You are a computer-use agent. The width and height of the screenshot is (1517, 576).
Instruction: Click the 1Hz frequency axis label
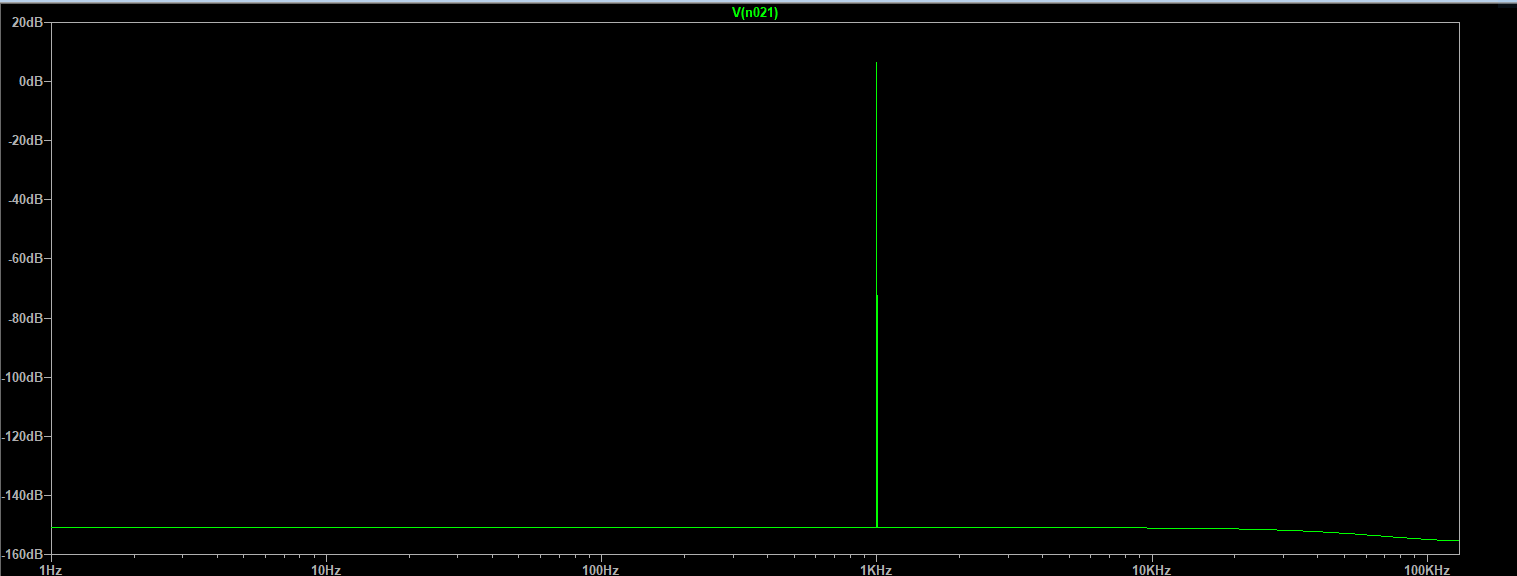(x=50, y=569)
